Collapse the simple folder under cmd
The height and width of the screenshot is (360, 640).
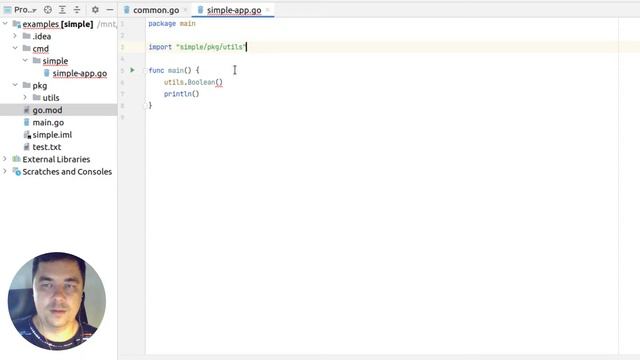click(25, 61)
